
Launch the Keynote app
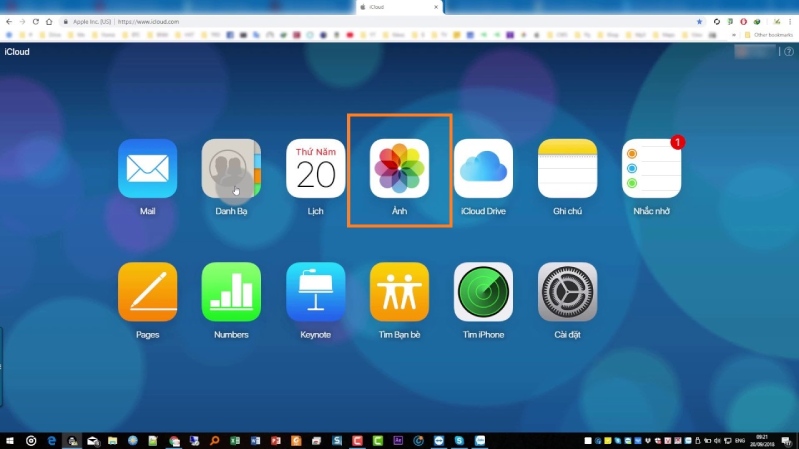tap(315, 292)
